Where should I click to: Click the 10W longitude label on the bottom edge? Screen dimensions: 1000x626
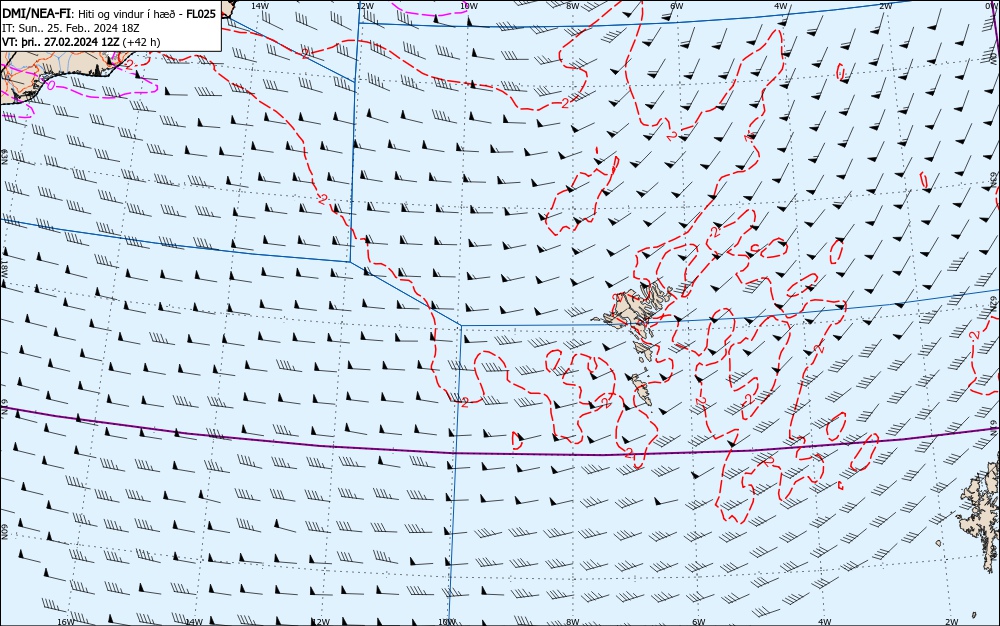click(447, 622)
